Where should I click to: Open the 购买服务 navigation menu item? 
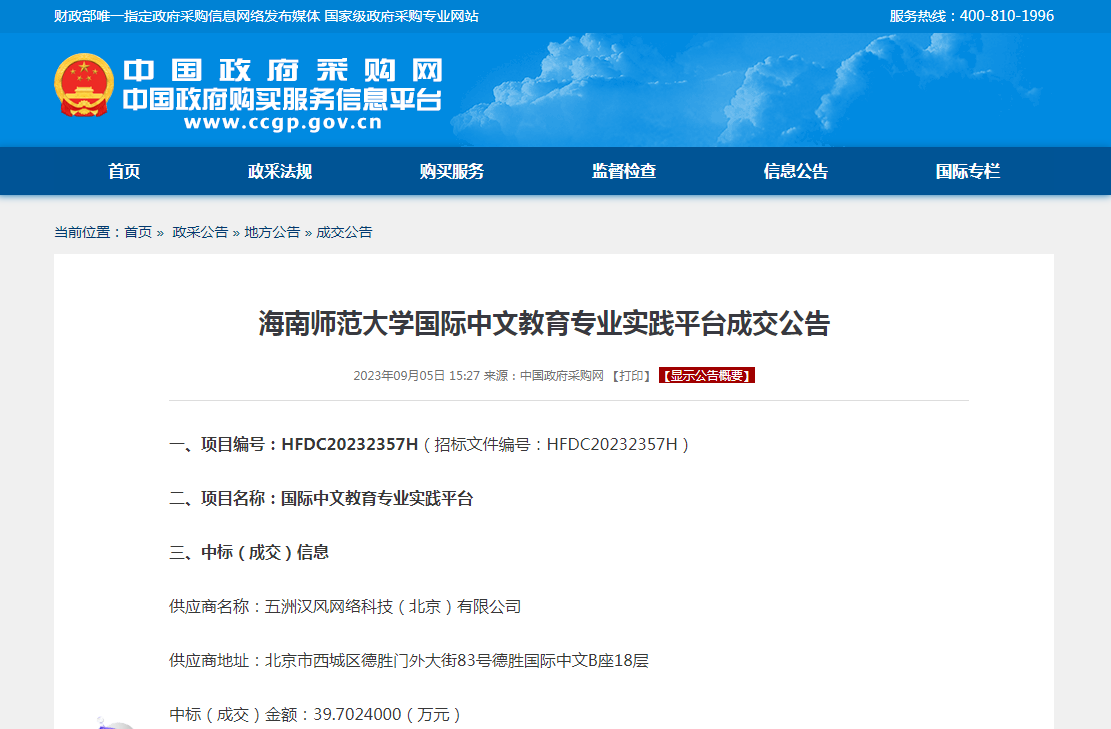click(x=451, y=171)
